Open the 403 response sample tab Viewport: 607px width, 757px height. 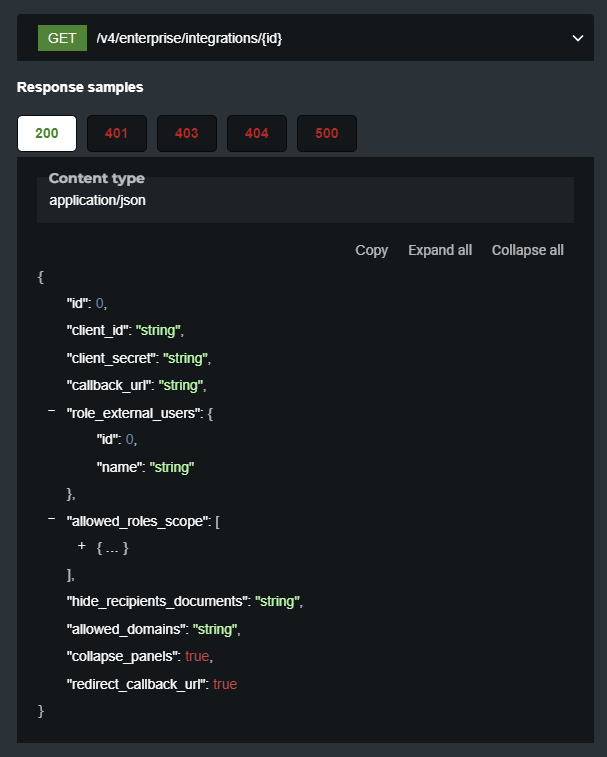coord(187,133)
